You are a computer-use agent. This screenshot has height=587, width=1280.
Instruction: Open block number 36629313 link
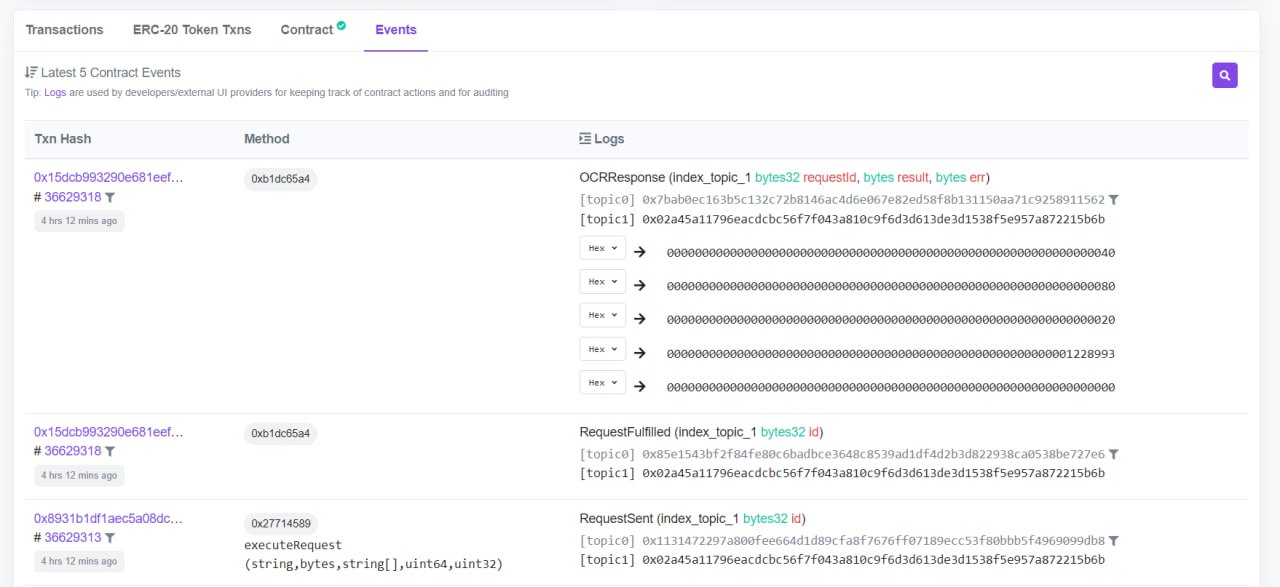click(72, 538)
